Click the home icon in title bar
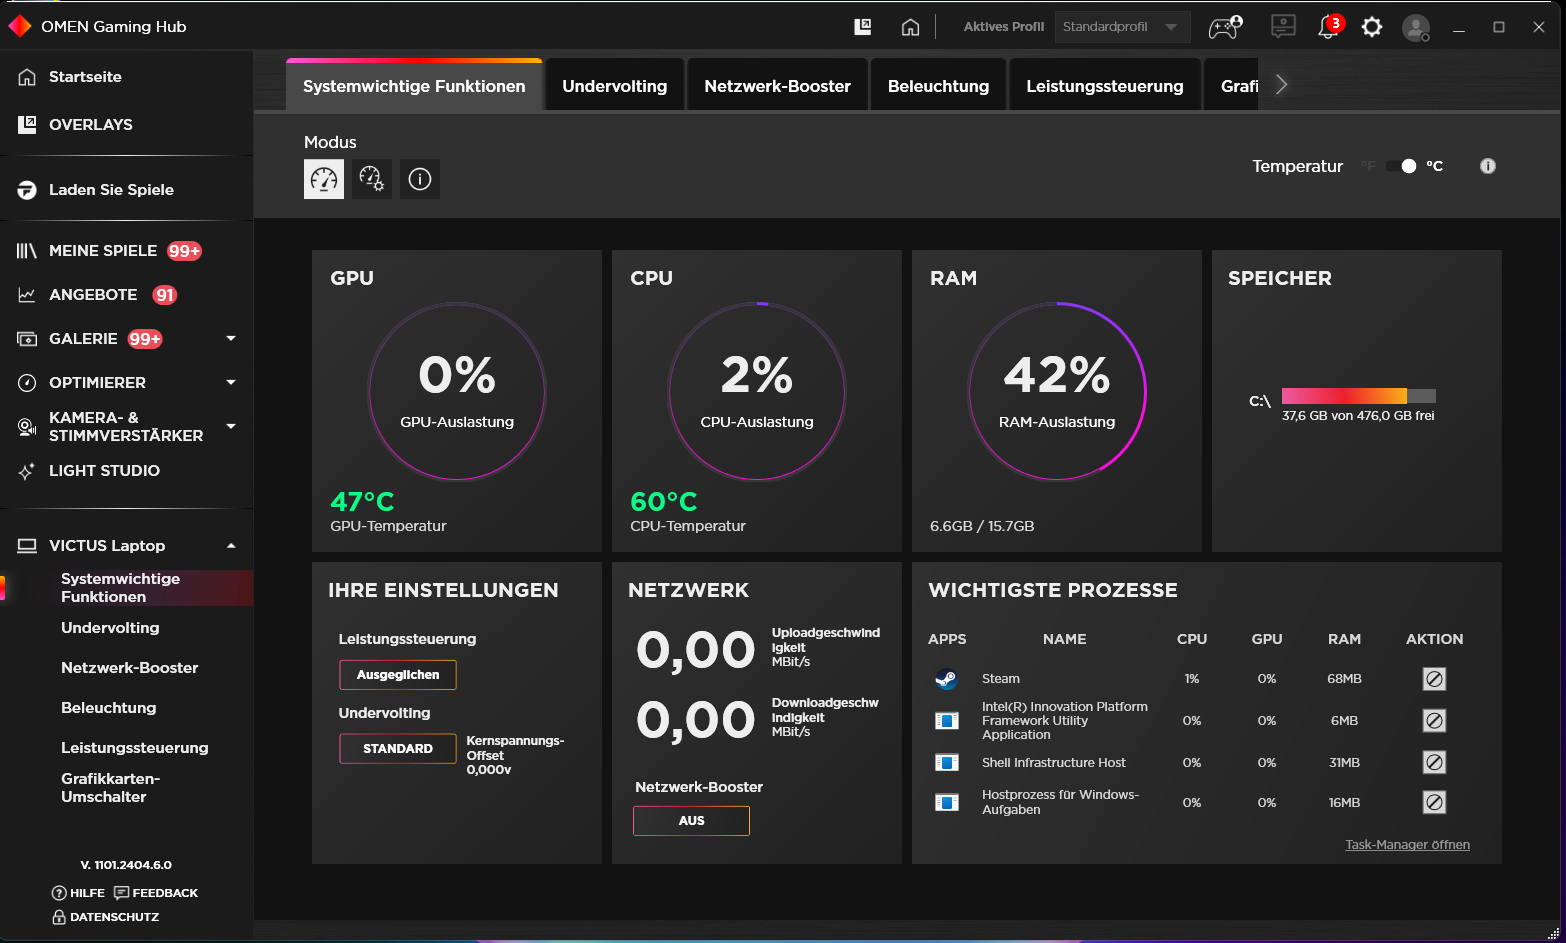Image resolution: width=1566 pixels, height=943 pixels. point(910,27)
